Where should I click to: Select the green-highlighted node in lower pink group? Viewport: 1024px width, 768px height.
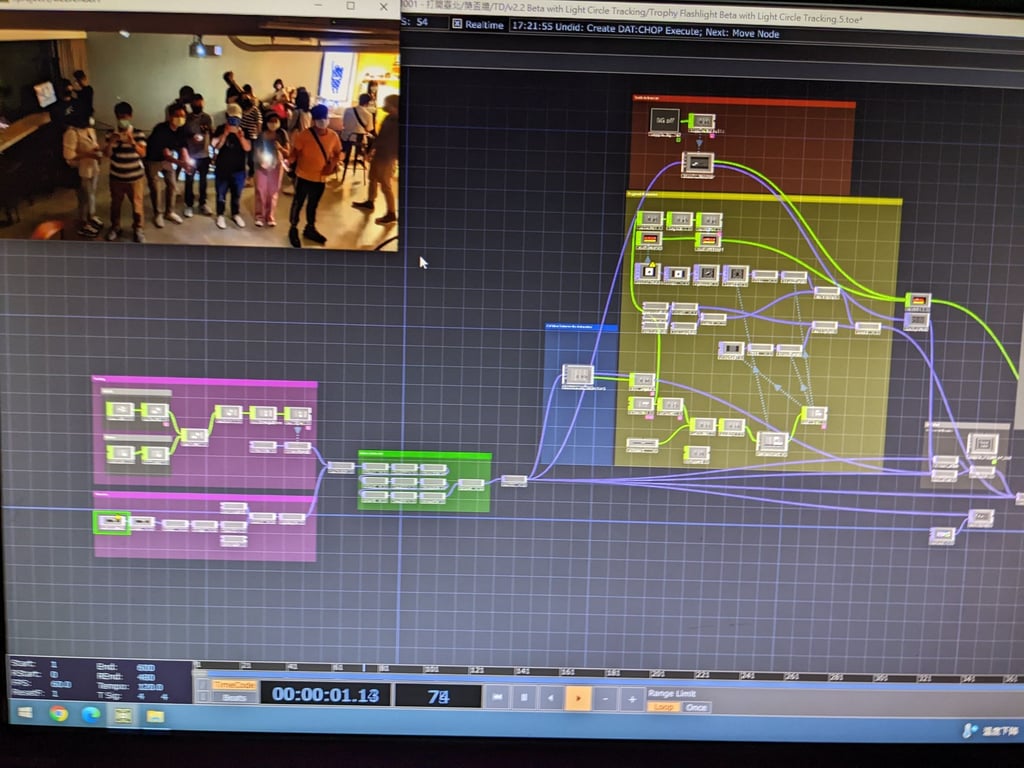click(x=112, y=522)
